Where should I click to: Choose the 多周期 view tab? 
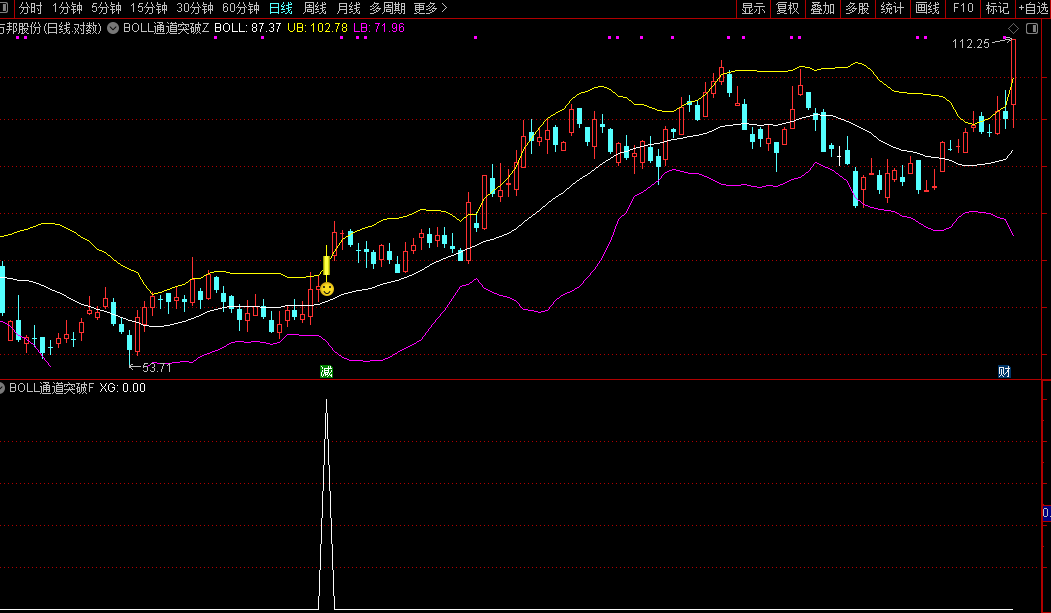387,8
